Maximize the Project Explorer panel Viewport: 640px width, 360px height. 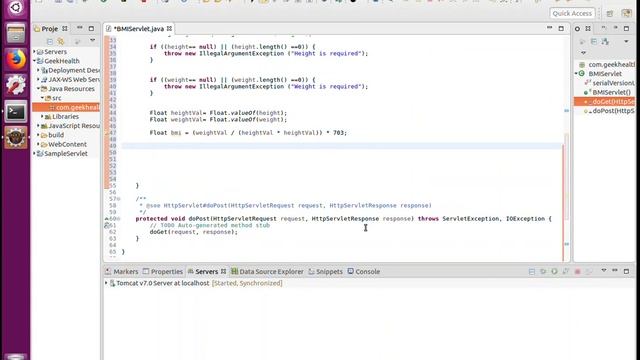(x=91, y=29)
